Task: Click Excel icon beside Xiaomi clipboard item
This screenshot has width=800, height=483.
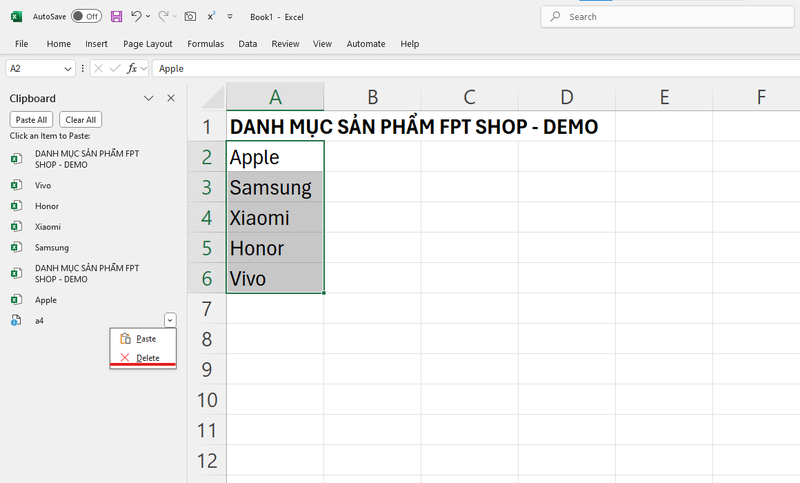Action: [16, 226]
